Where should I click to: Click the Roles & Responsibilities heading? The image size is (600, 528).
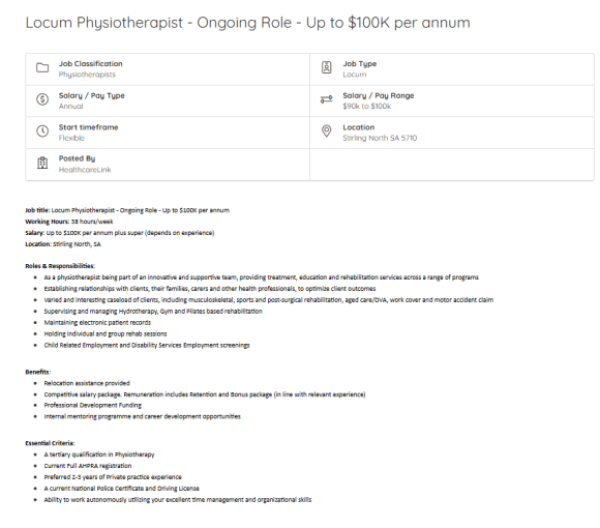click(60, 266)
